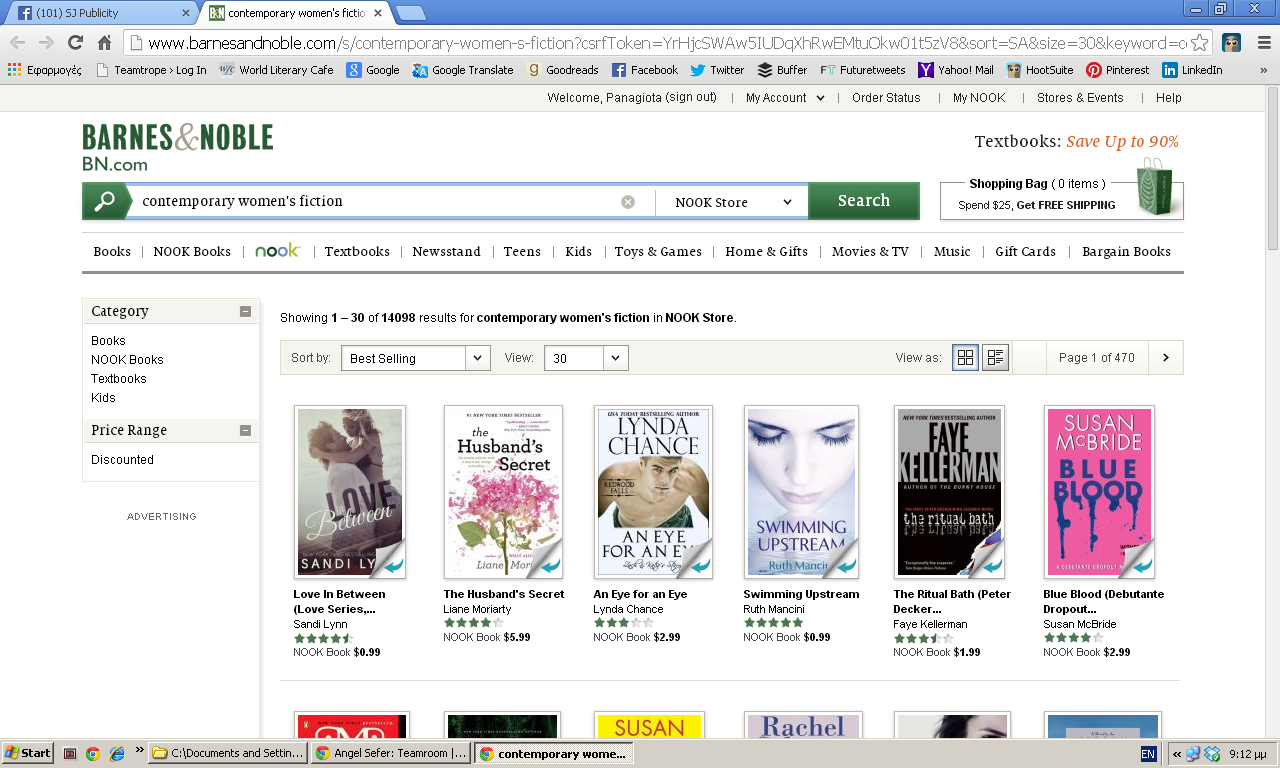
Task: Open Teamtrope Log In bookmark
Action: click(152, 70)
